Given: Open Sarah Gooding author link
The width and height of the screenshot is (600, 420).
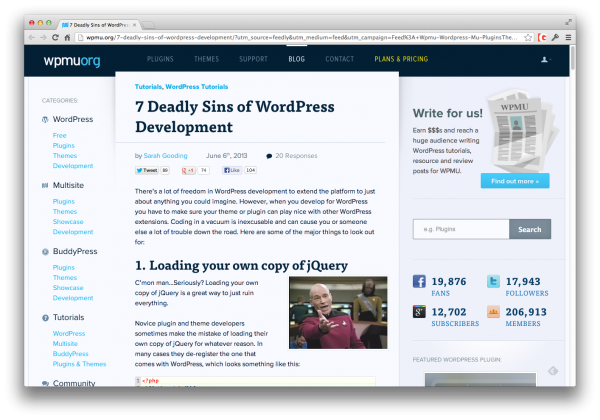Looking at the screenshot, I should pos(165,156).
